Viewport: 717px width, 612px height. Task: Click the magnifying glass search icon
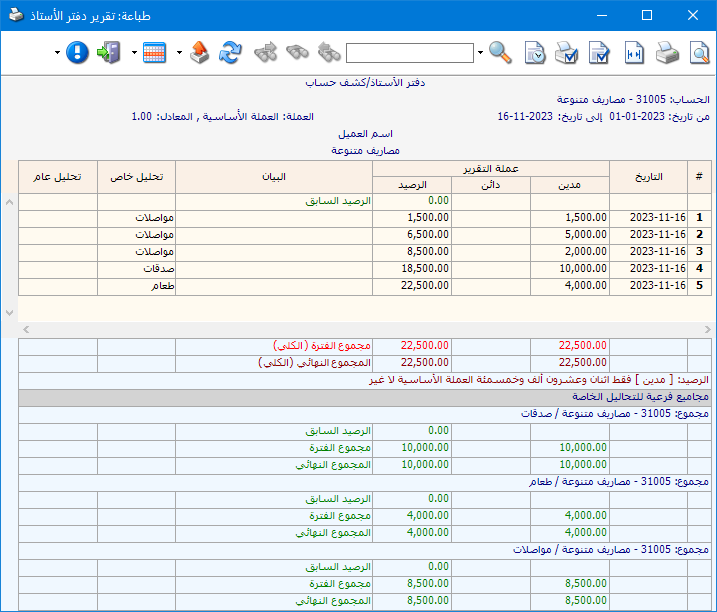[500, 53]
